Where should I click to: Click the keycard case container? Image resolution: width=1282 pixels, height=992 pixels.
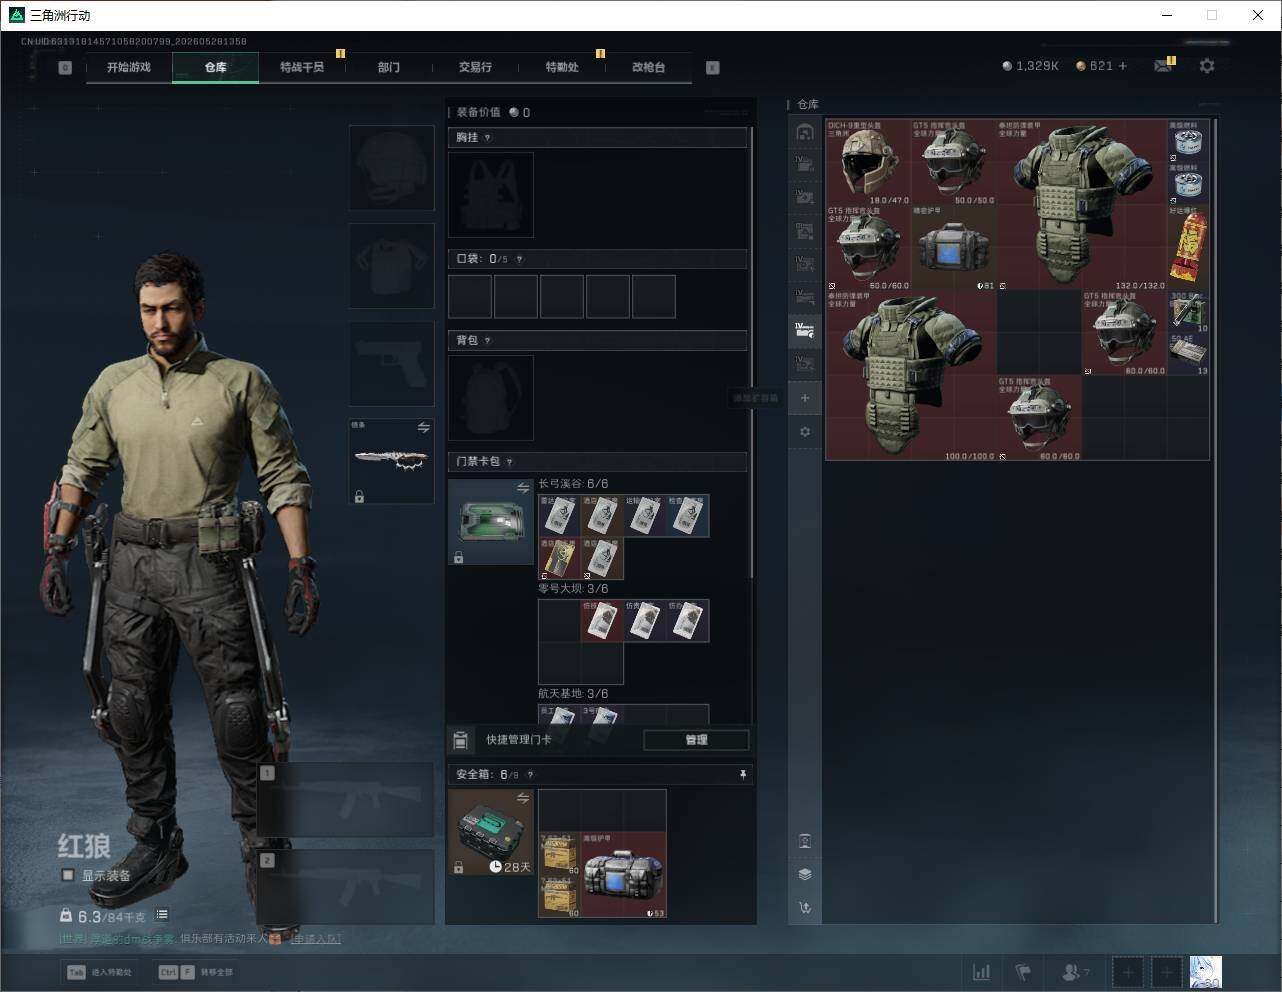pos(491,522)
